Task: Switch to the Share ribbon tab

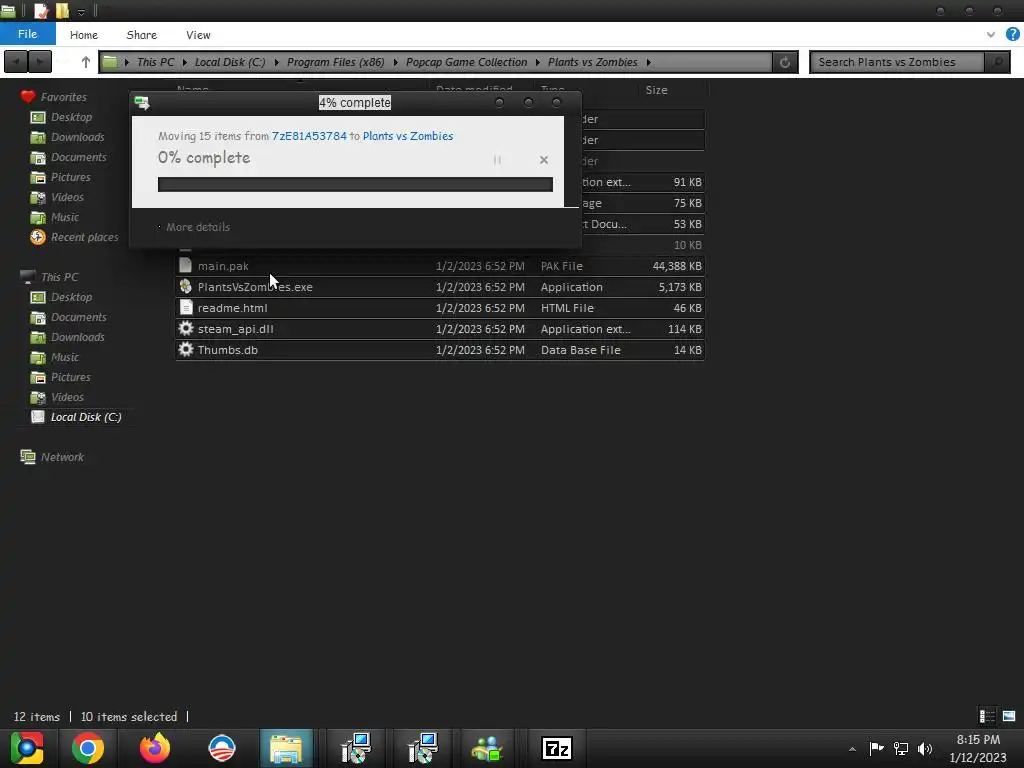Action: pos(141,35)
